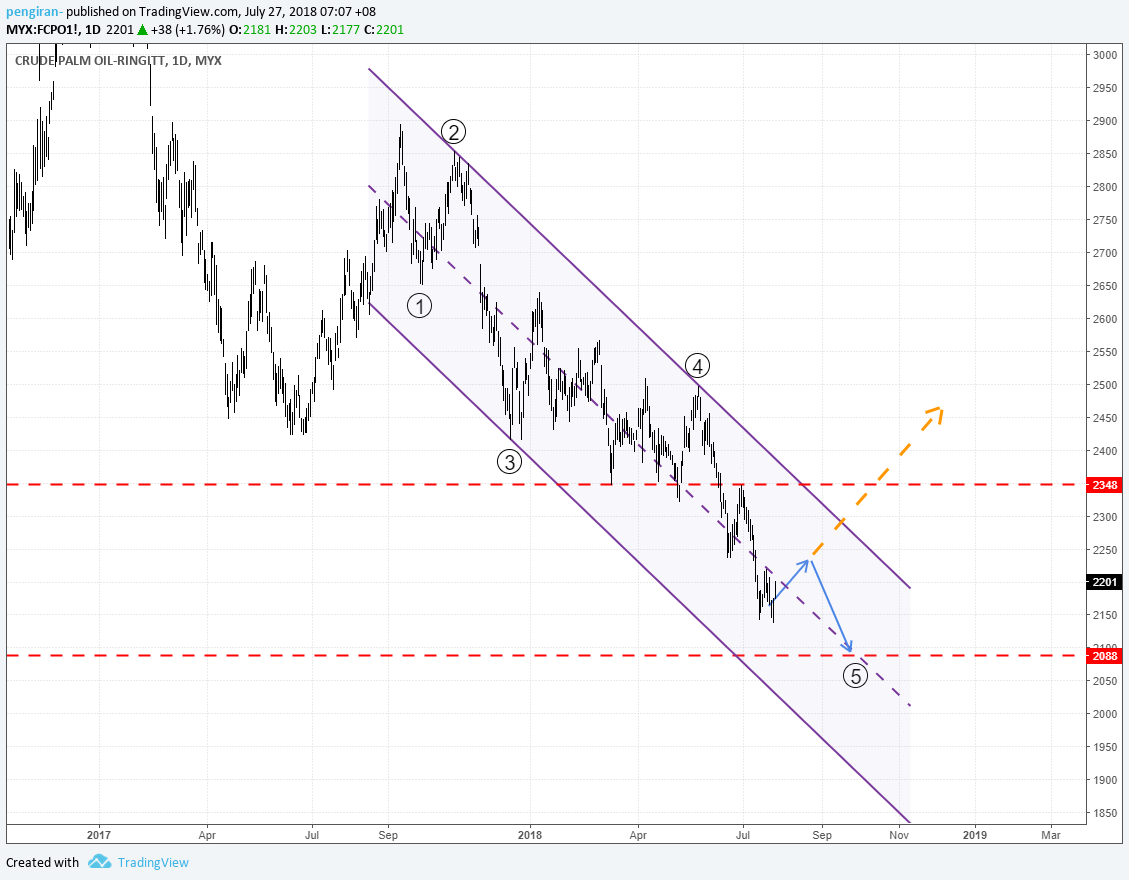This screenshot has width=1129, height=880.
Task: Click the 3000 price axis label
Action: click(1105, 55)
